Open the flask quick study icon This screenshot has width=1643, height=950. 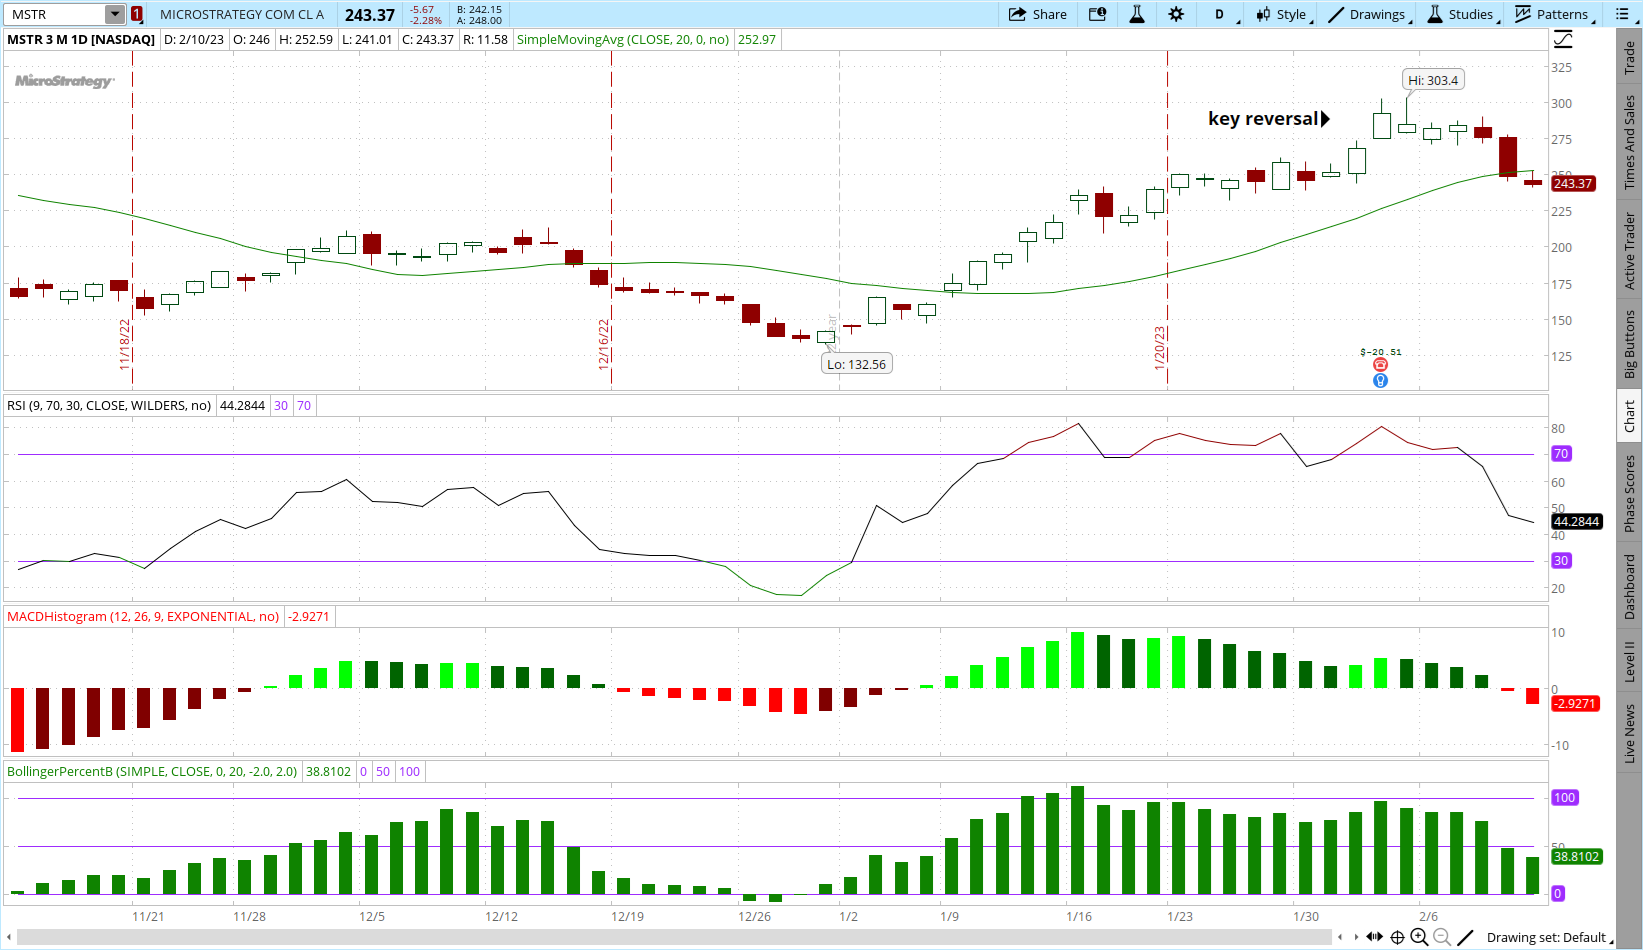1137,14
